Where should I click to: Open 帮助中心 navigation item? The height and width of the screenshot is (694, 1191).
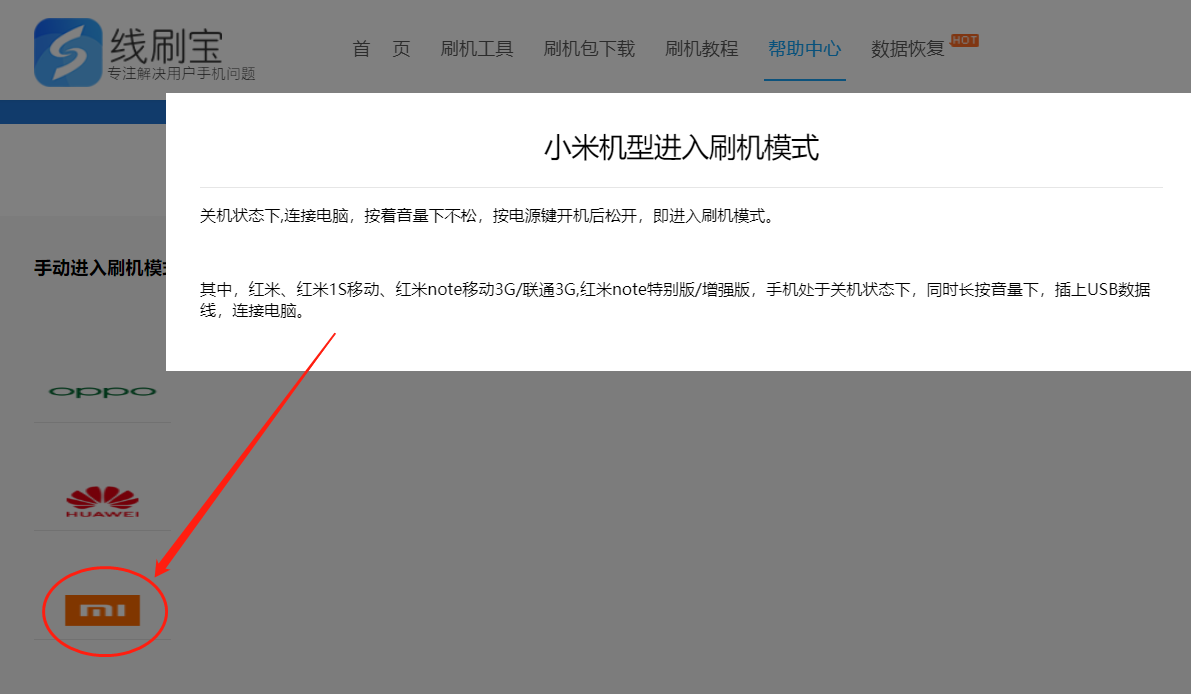click(804, 49)
